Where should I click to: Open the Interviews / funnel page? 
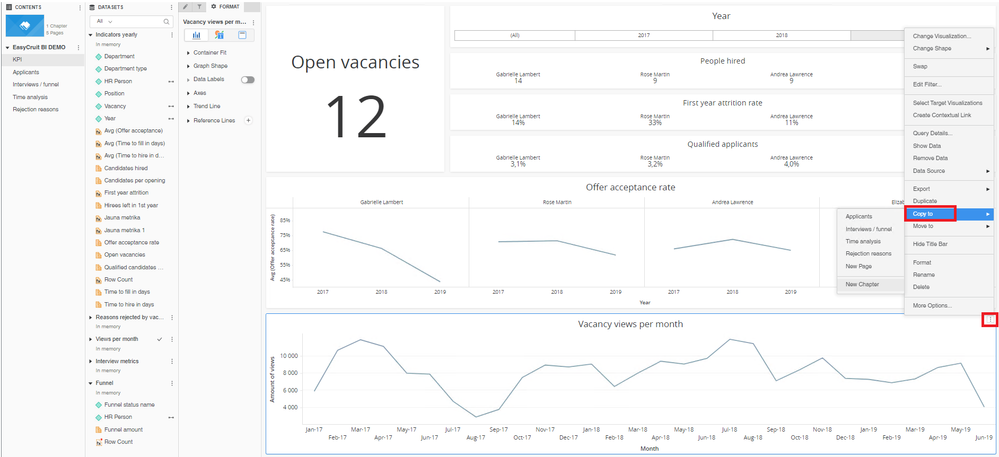pyautogui.click(x=35, y=85)
